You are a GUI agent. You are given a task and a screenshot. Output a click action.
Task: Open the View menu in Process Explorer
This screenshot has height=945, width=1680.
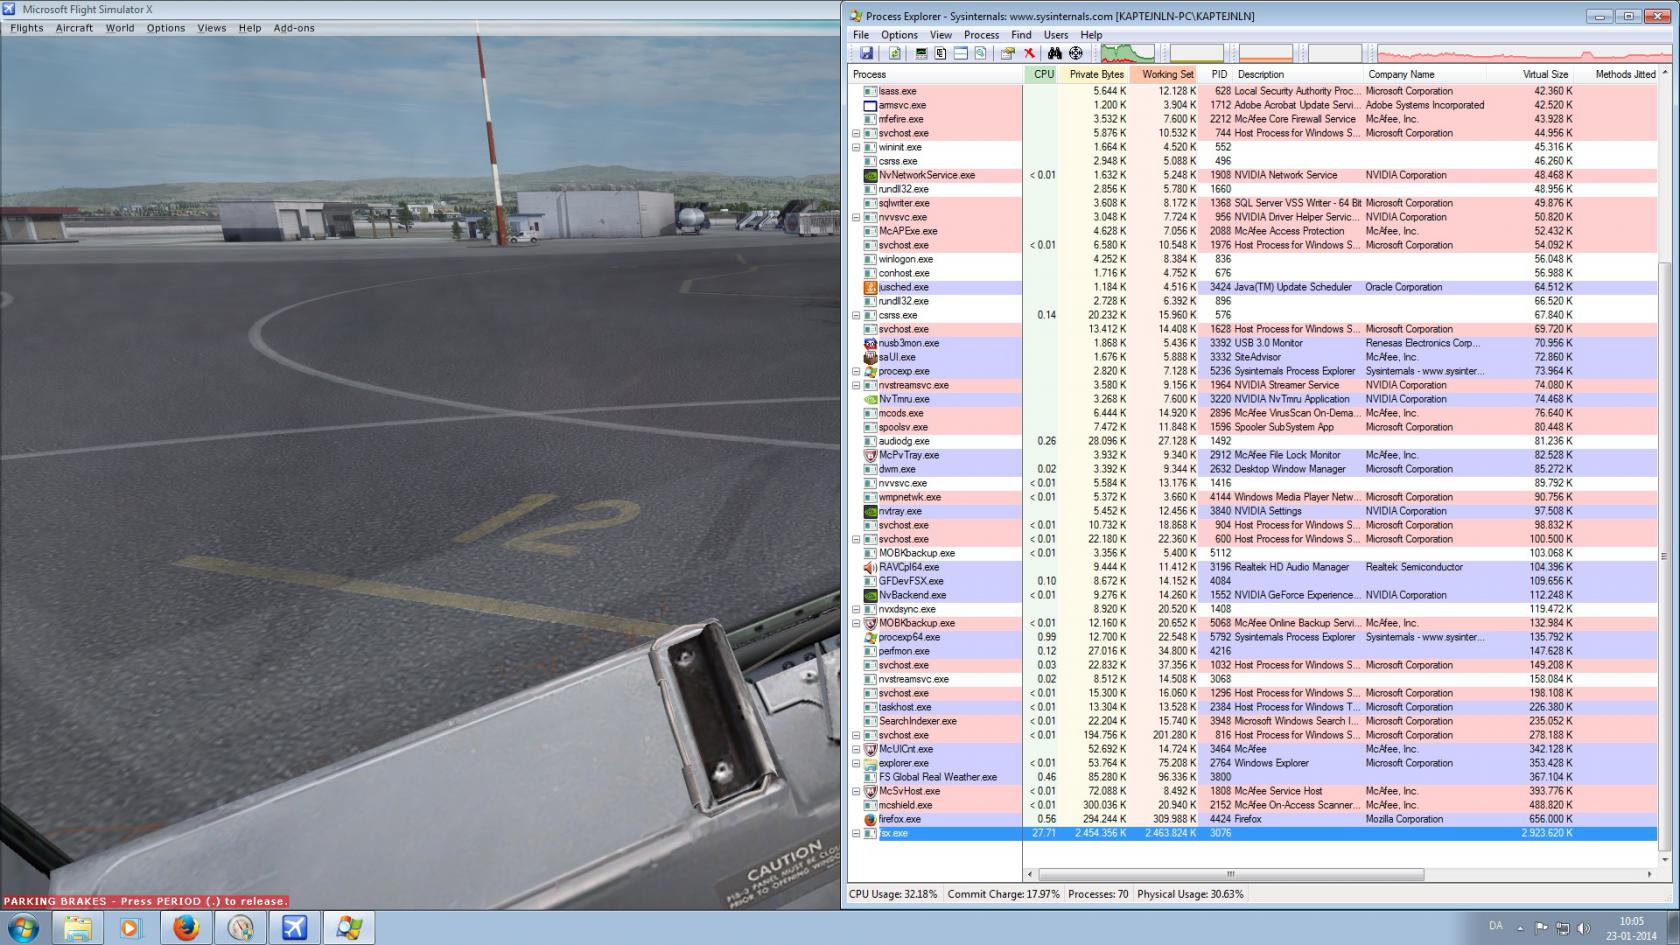(941, 34)
